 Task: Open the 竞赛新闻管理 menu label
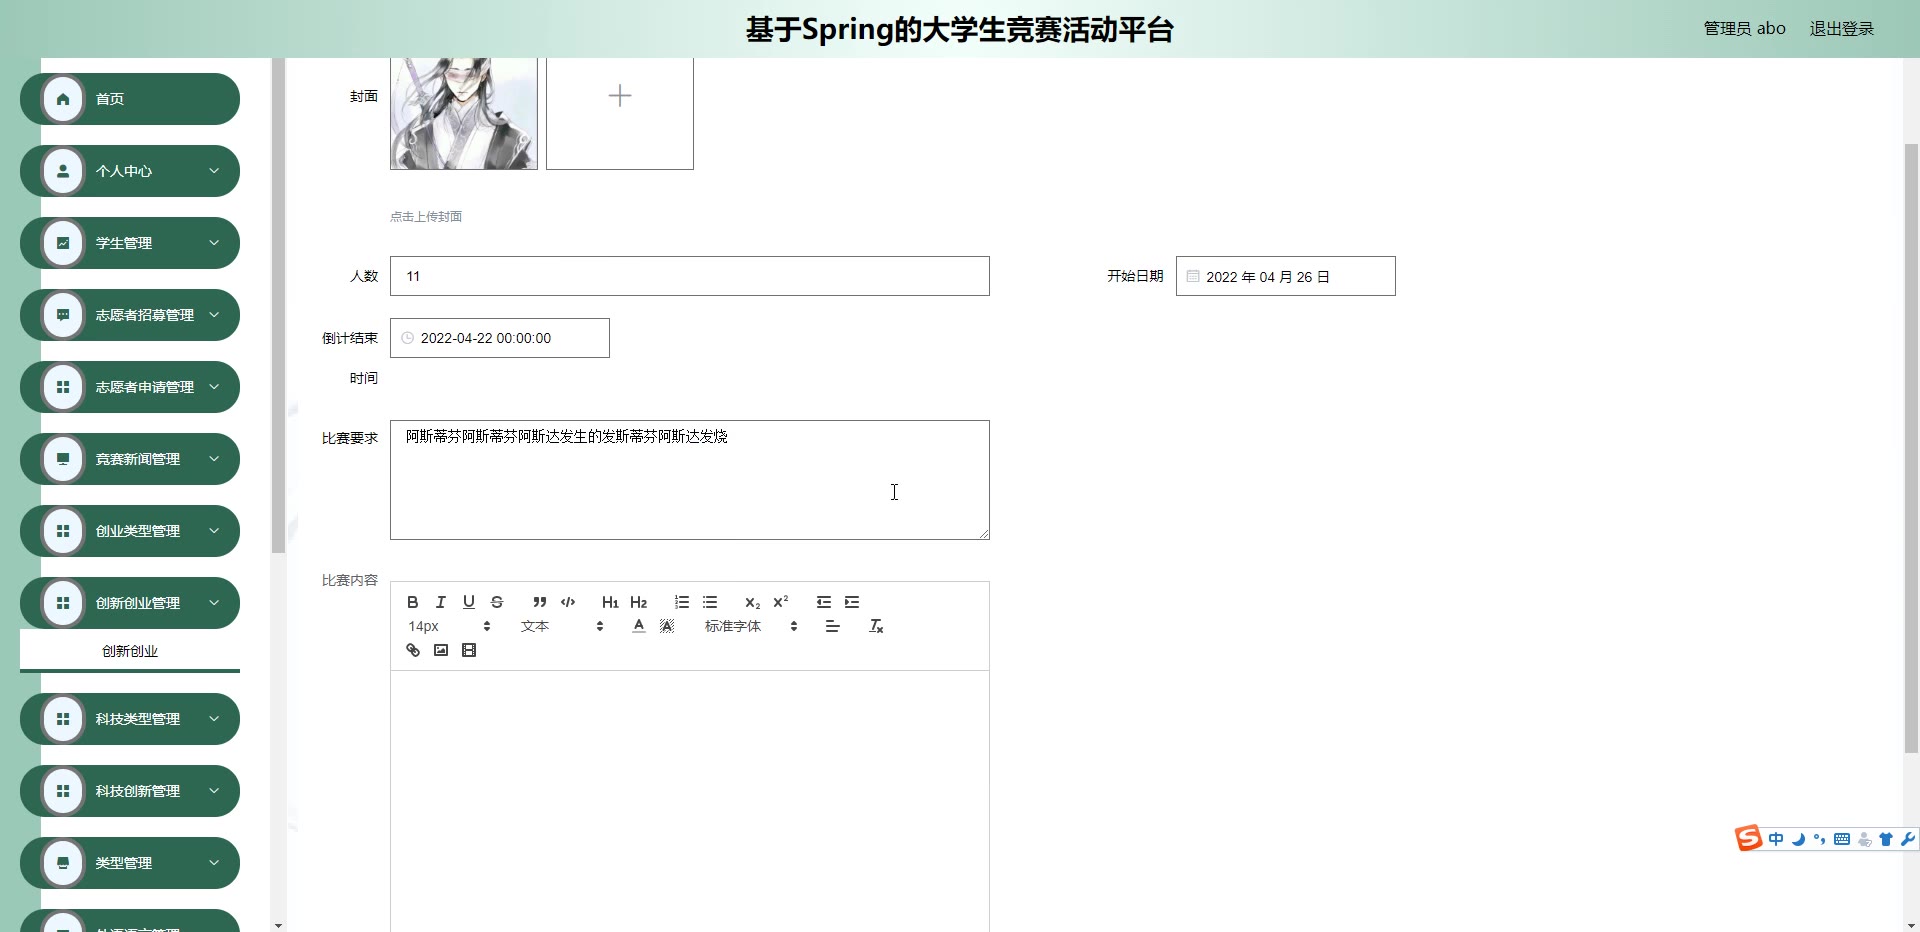click(138, 459)
